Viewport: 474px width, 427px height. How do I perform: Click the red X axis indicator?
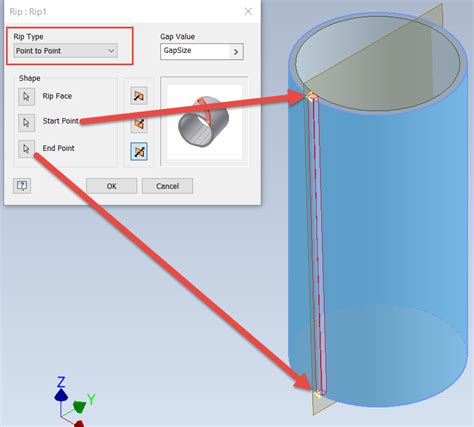pyautogui.click(x=79, y=424)
